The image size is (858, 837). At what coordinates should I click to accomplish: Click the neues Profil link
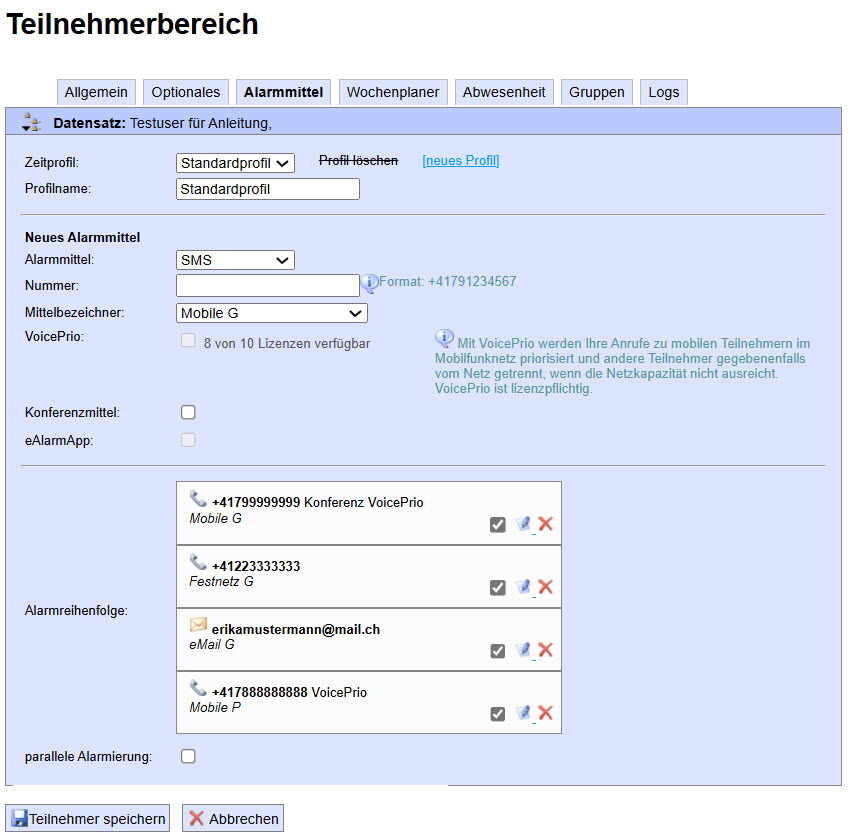(x=461, y=161)
